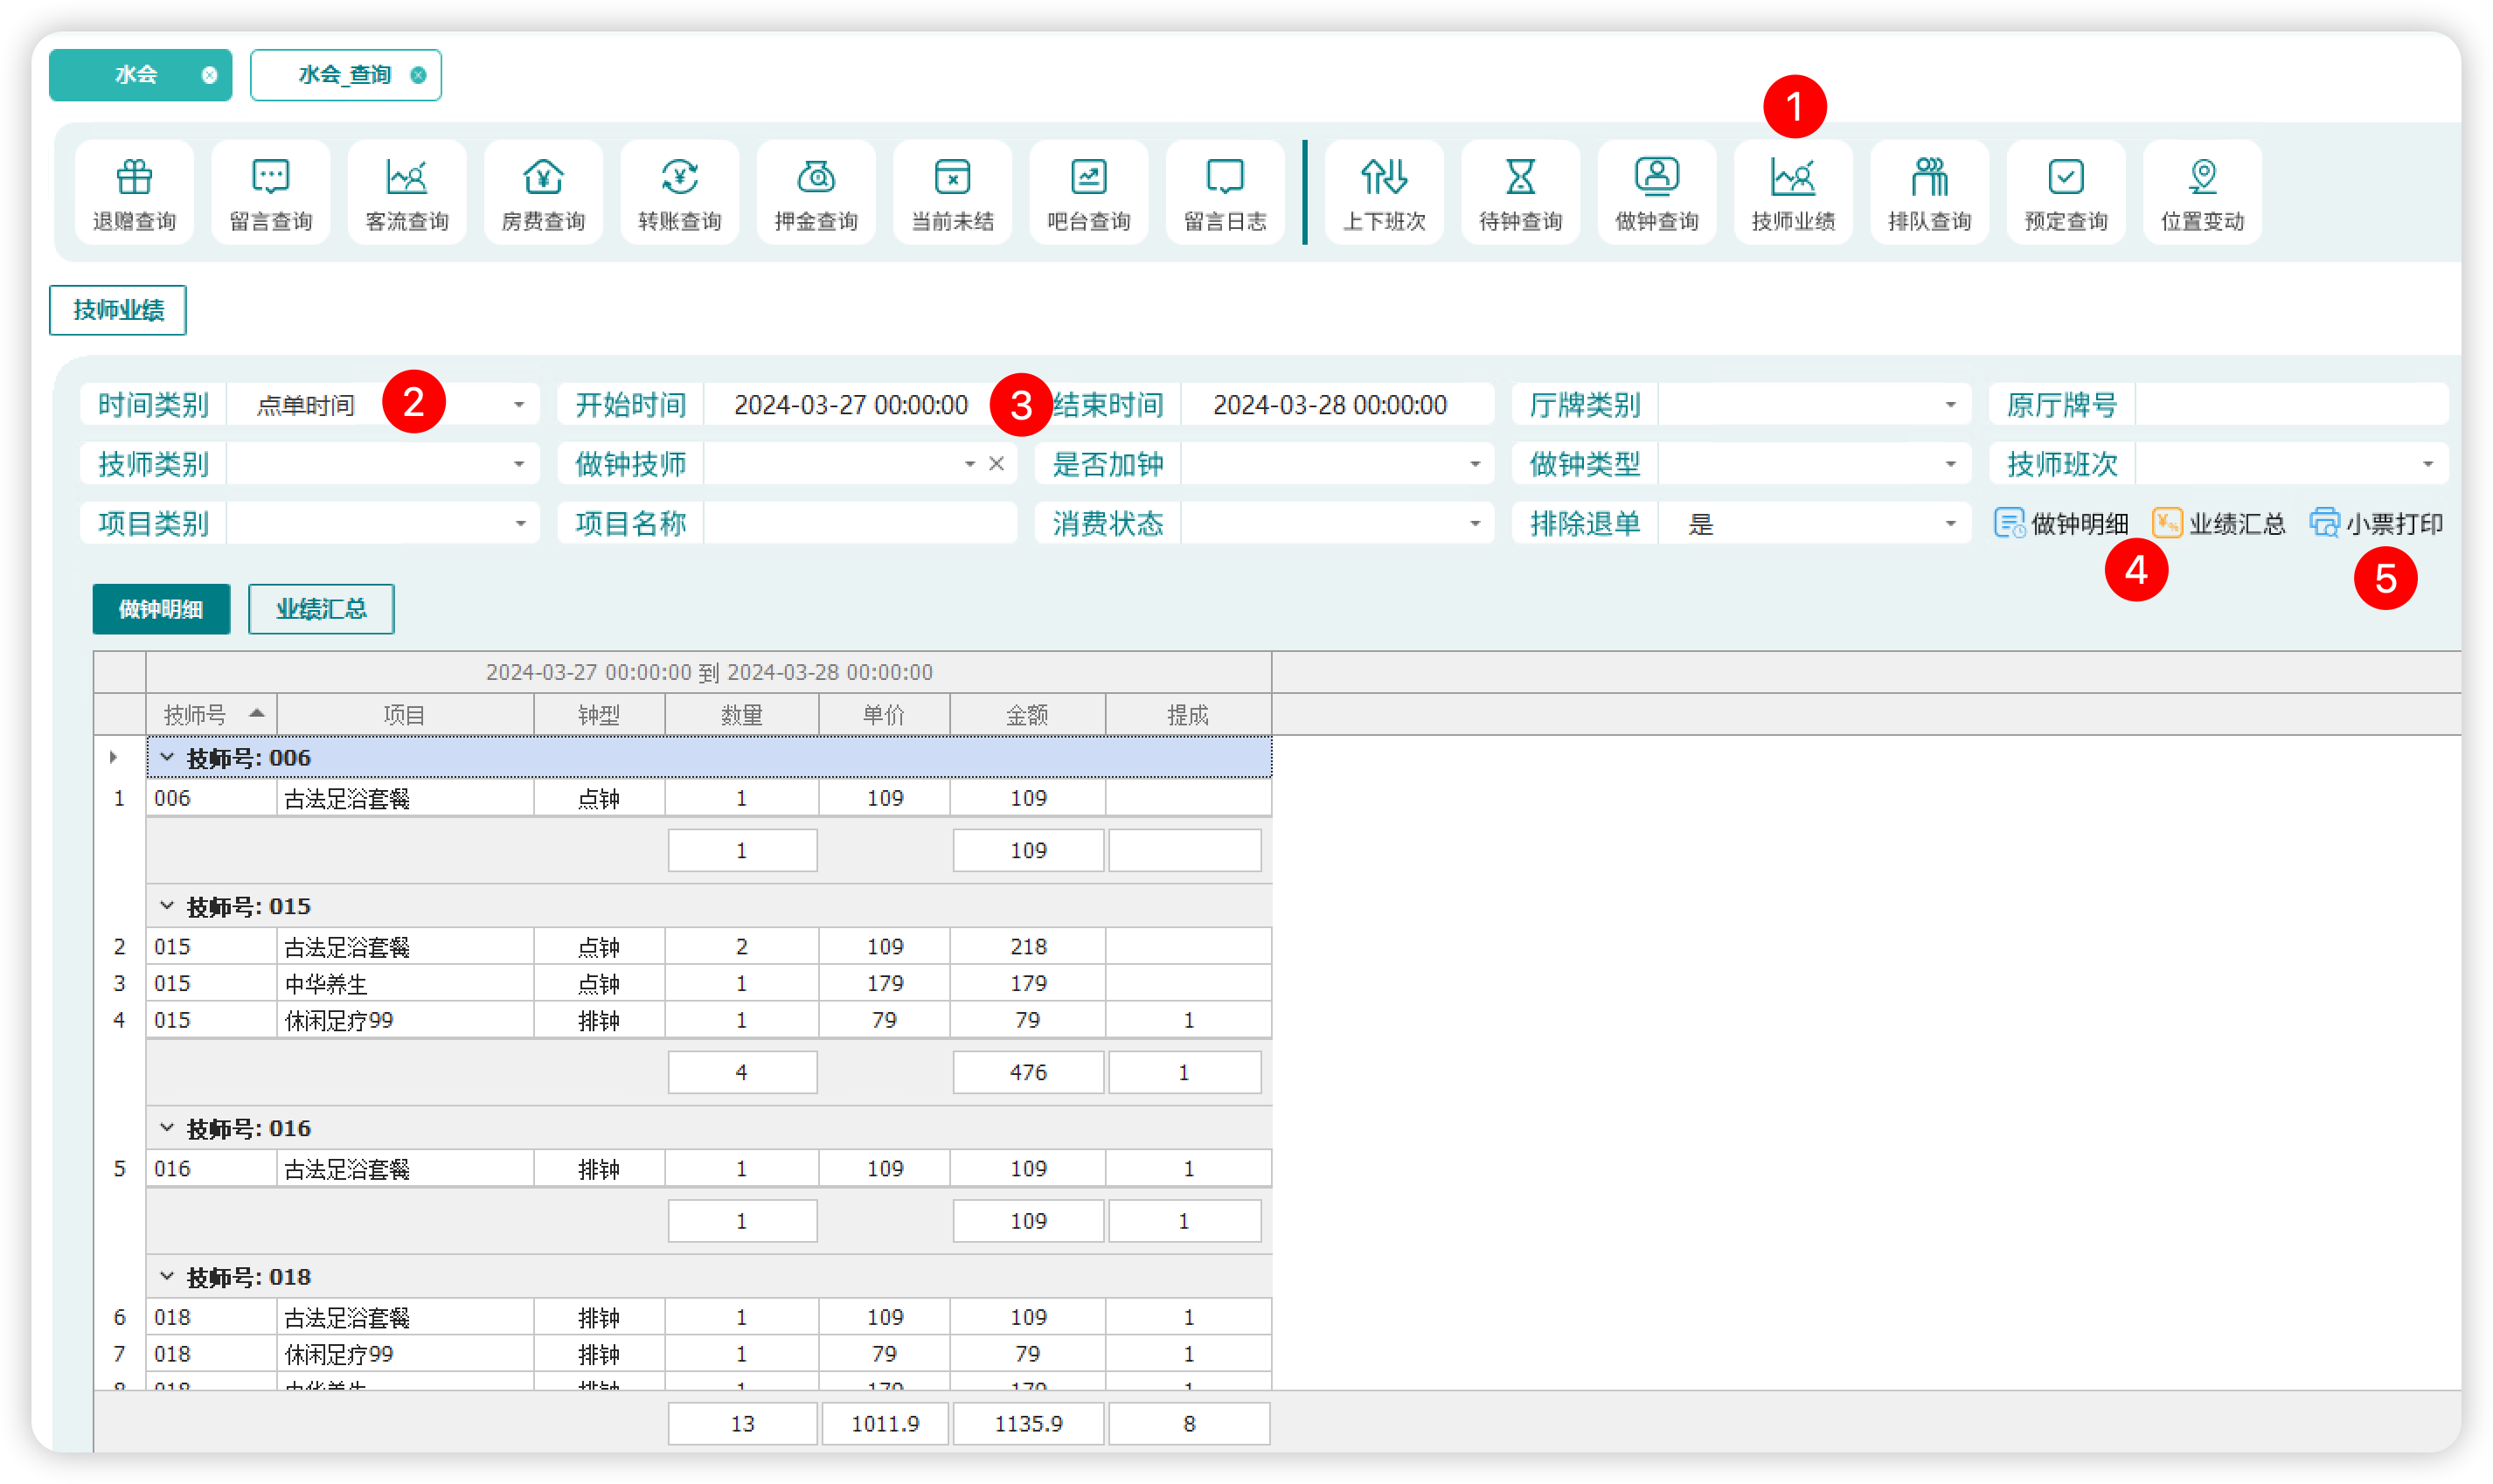The width and height of the screenshot is (2493, 1484).
Task: Switch to the 水会_查询 tab
Action: point(344,75)
